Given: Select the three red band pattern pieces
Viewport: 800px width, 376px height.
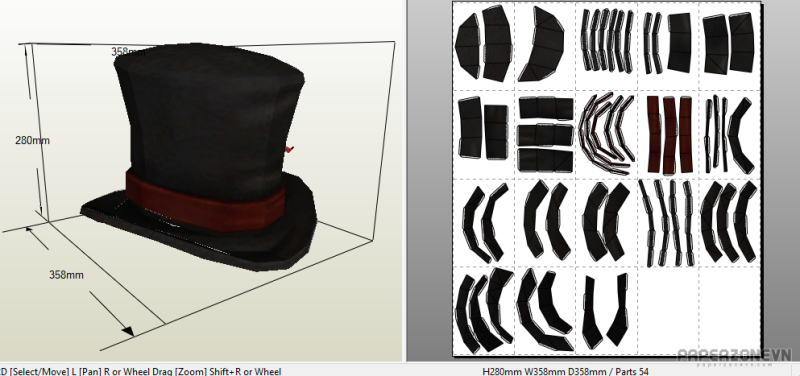Looking at the screenshot, I should click(x=669, y=135).
